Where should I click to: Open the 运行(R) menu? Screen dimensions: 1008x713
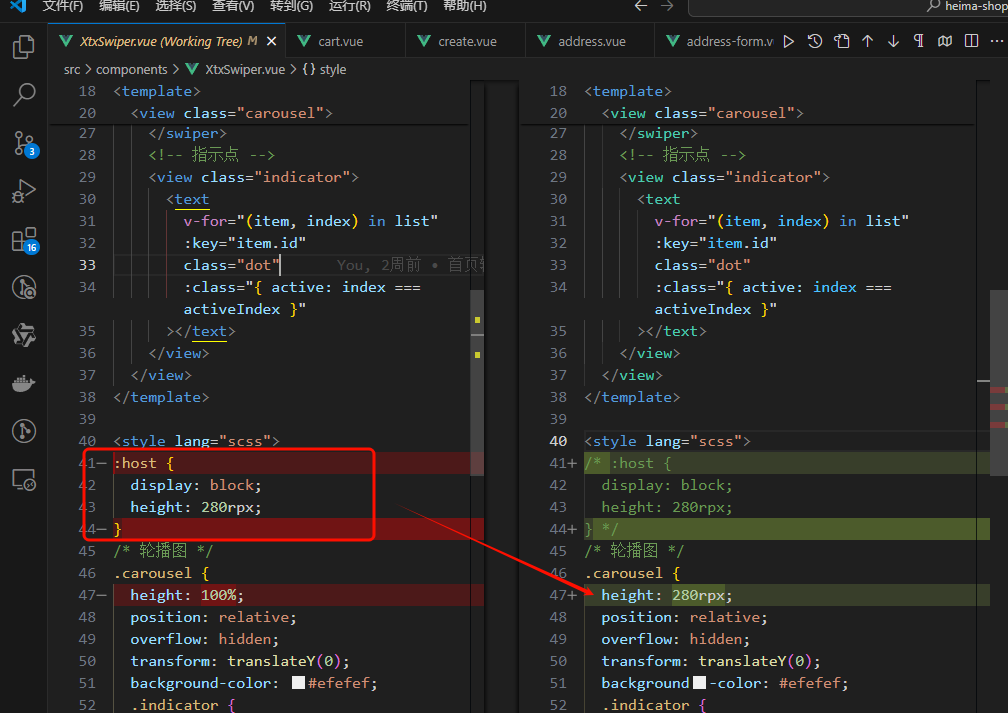pyautogui.click(x=349, y=6)
